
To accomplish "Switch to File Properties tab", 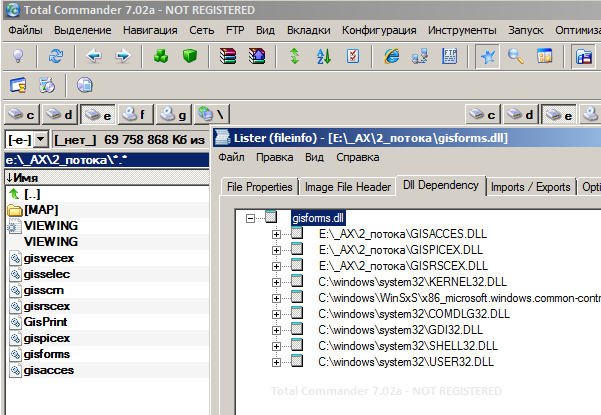I will point(259,187).
